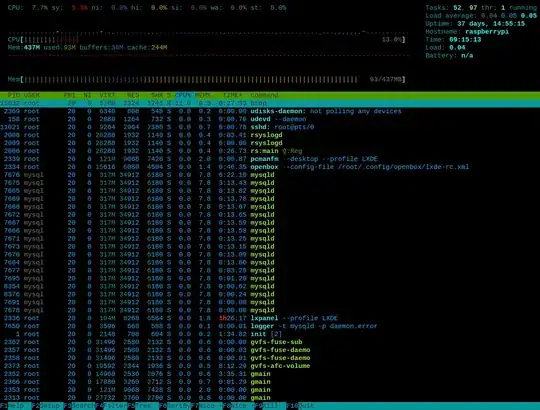Viewport: 540px width, 410px height.
Task: Select the pcmanfm --desktop process row
Action: click(270, 159)
